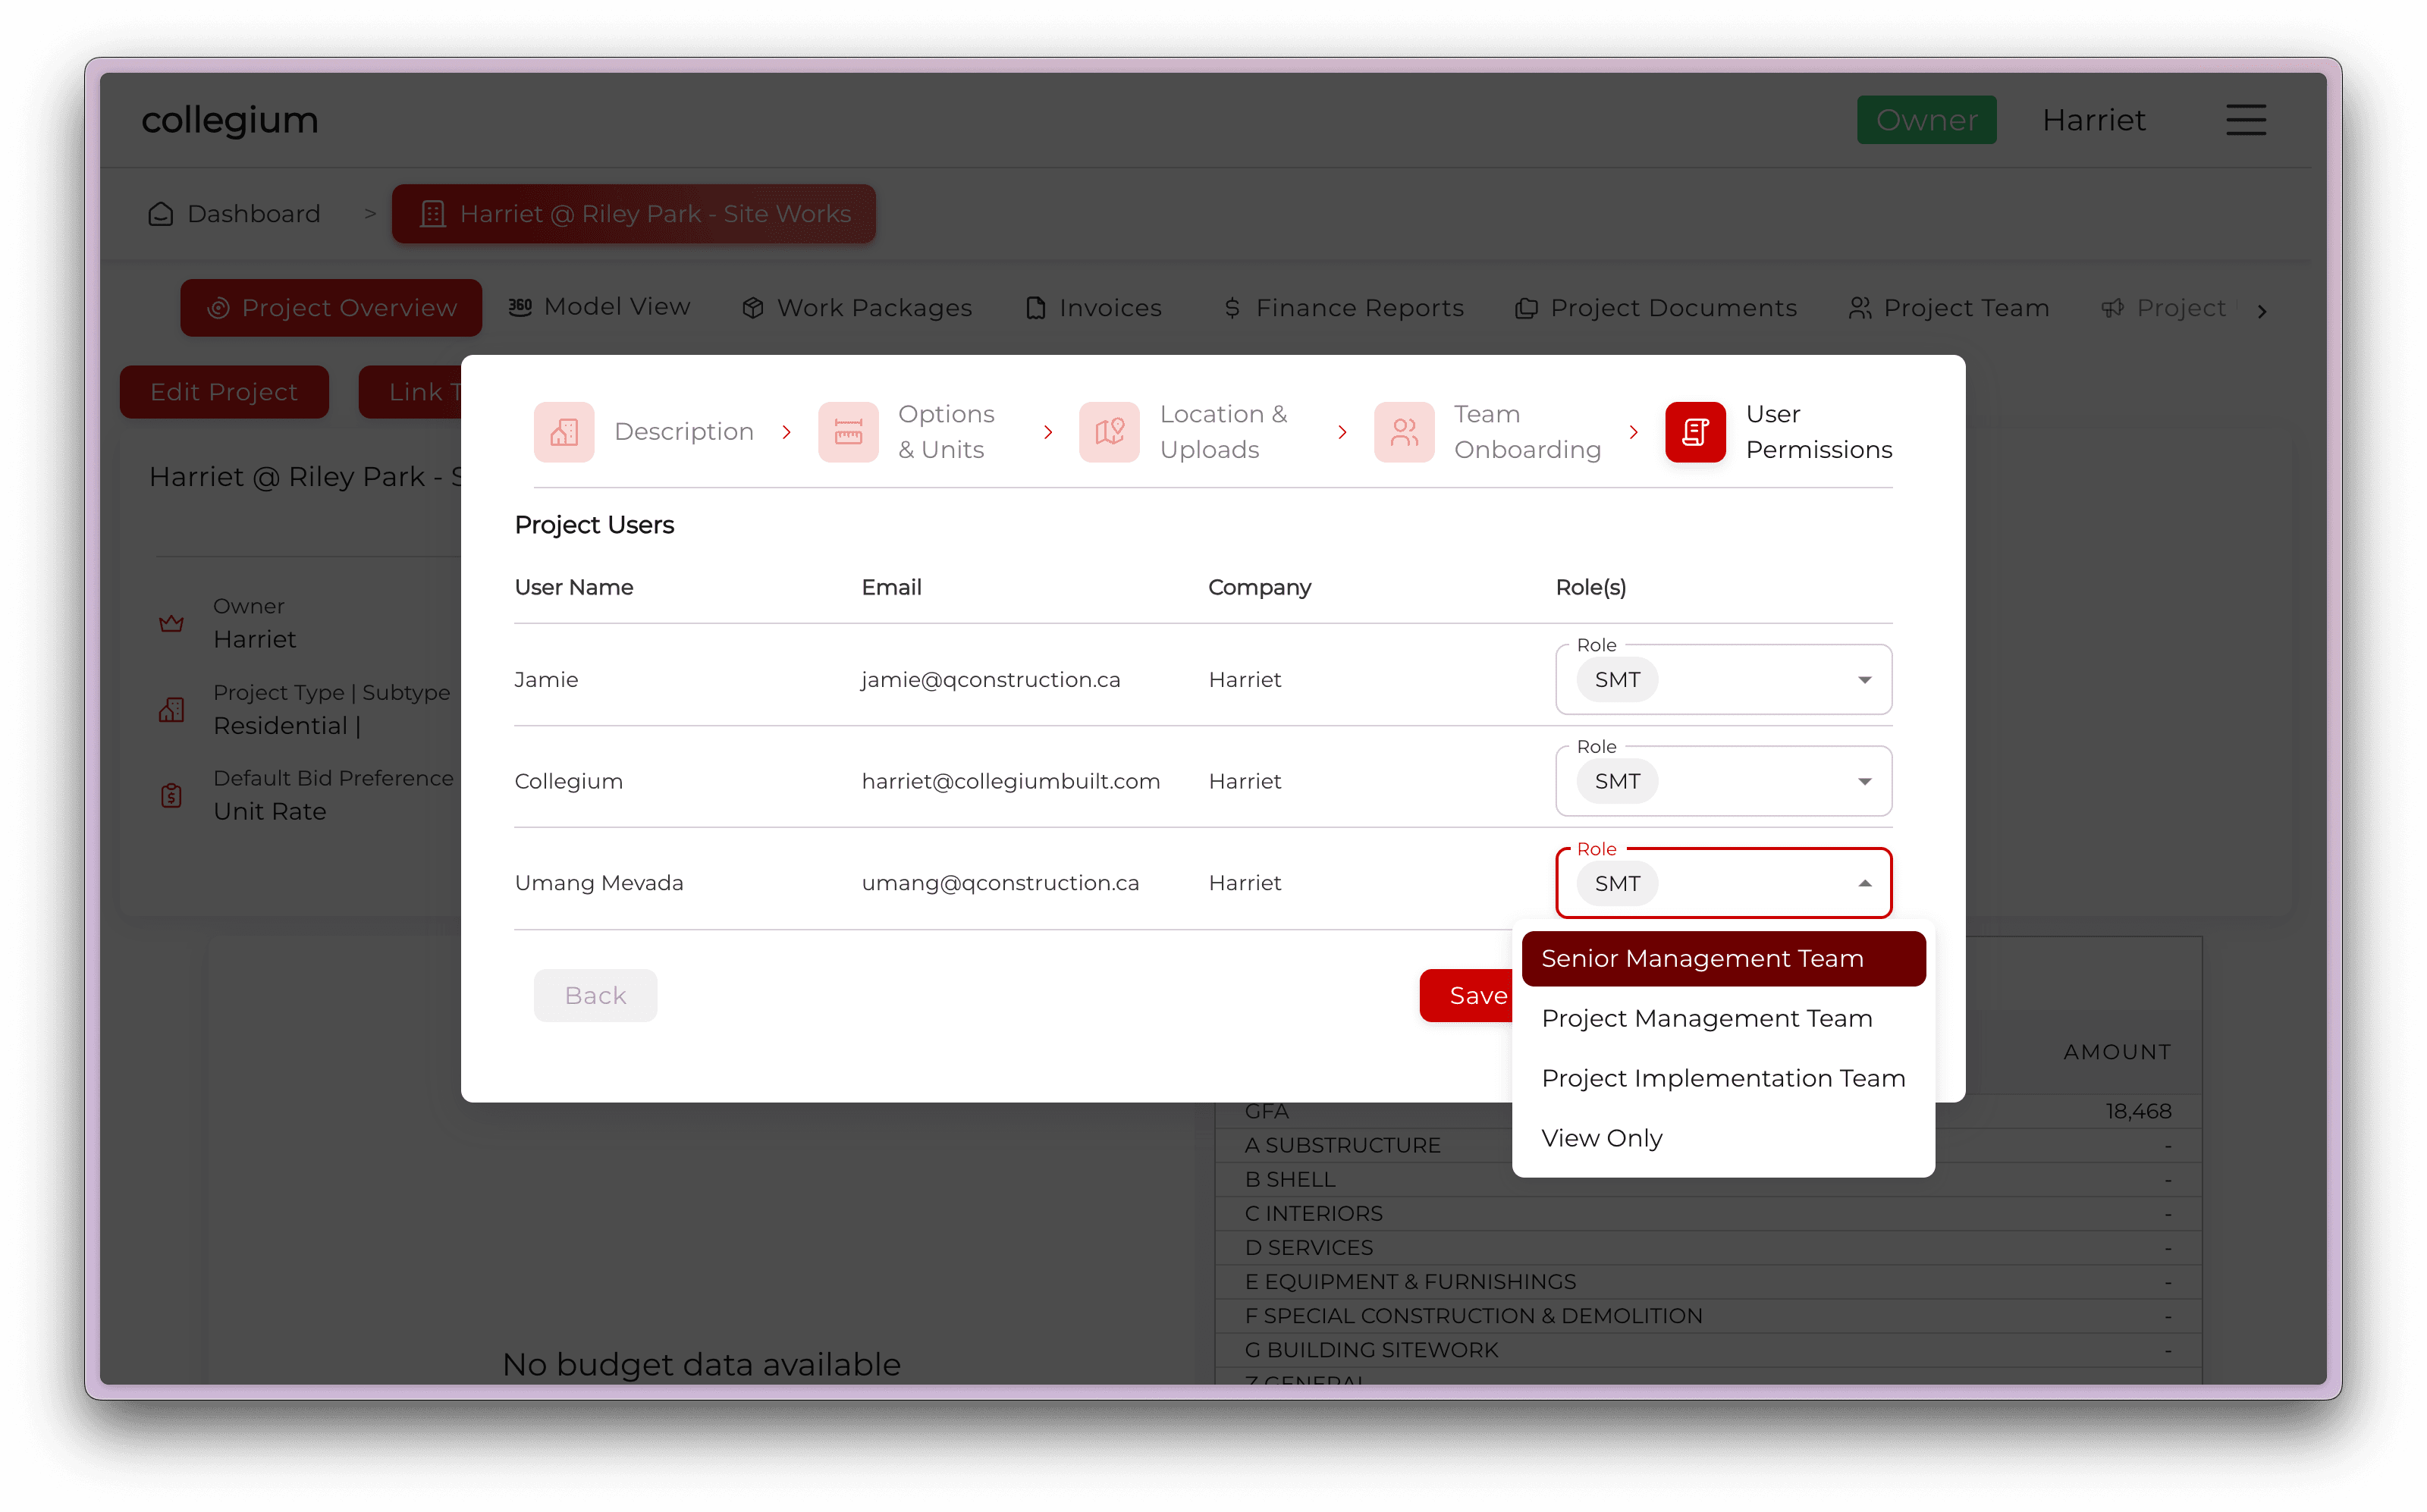The image size is (2427, 1512).
Task: Select Project Implementation Team option
Action: [1722, 1078]
